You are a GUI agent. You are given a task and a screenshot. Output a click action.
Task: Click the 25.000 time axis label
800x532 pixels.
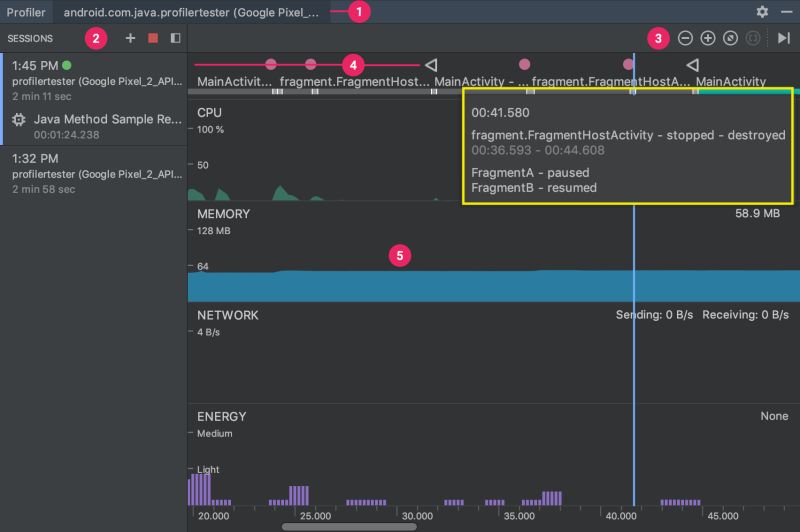315,516
